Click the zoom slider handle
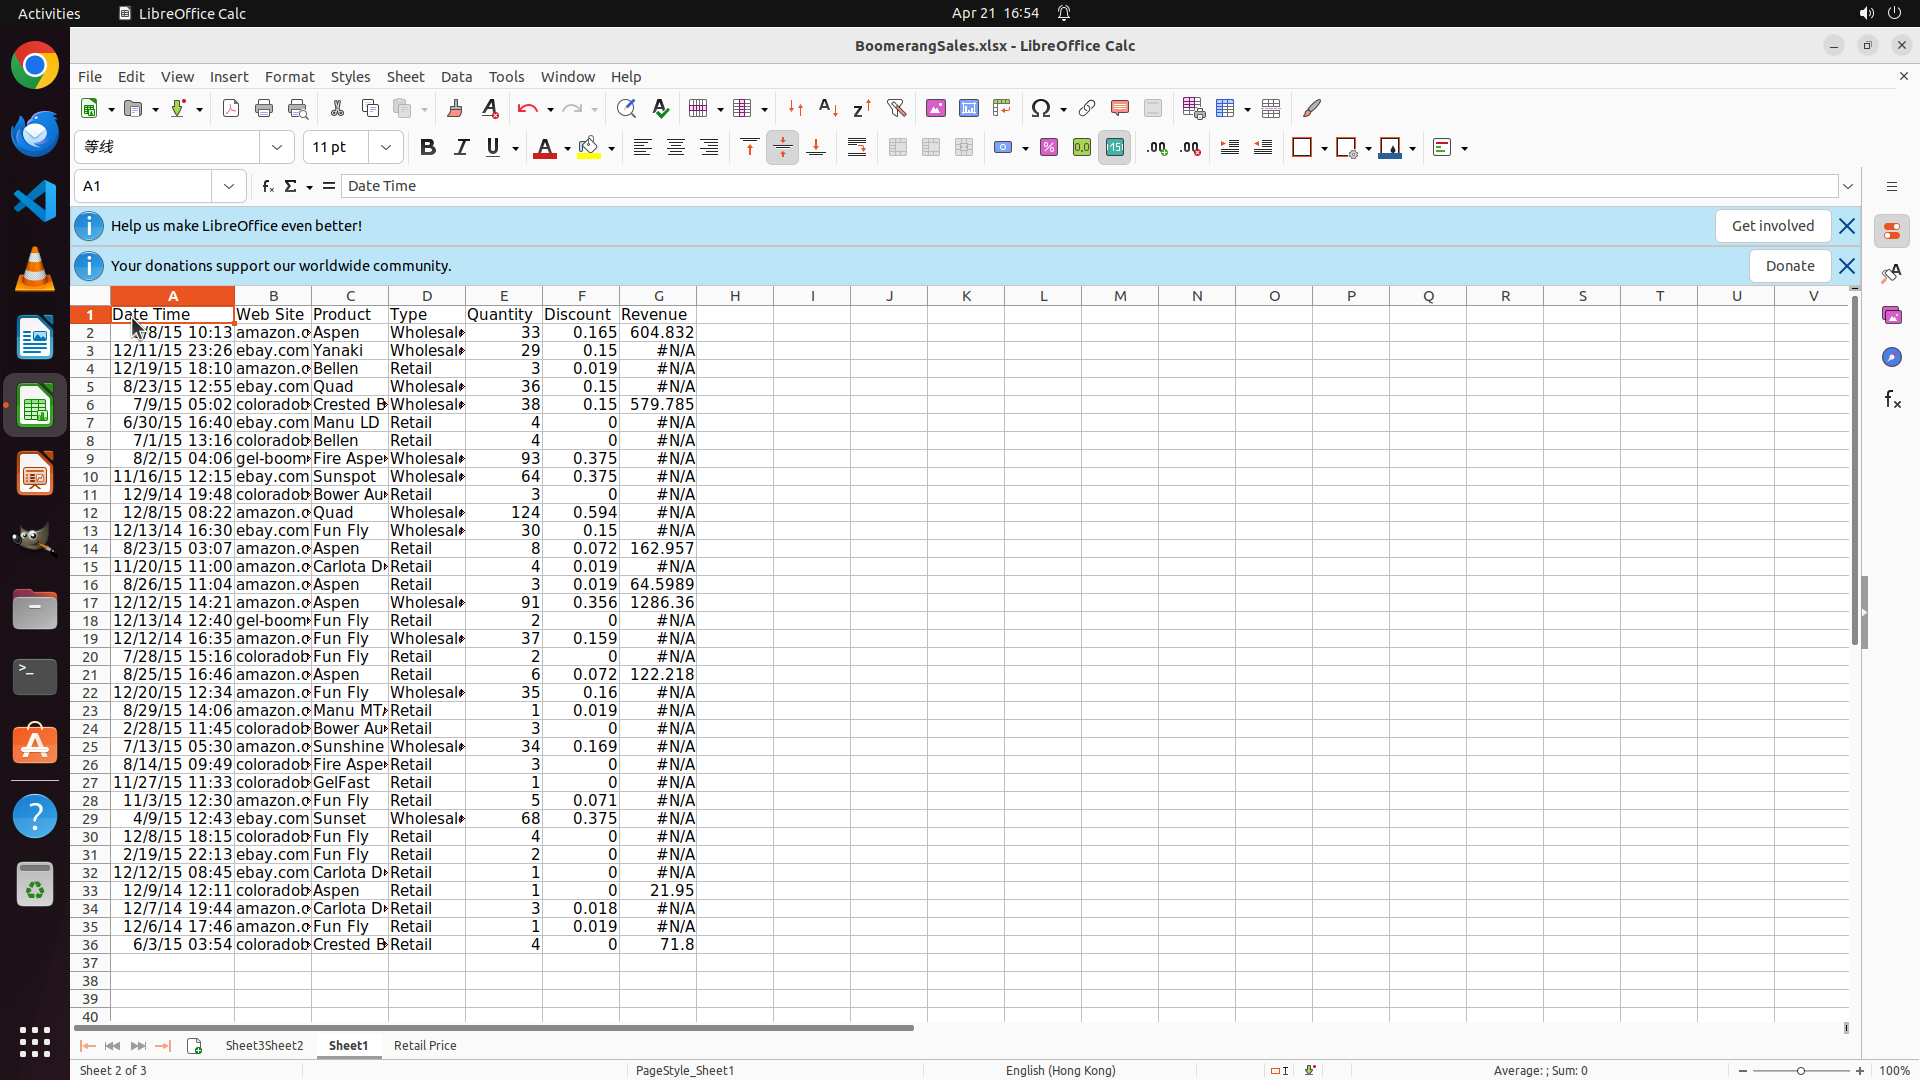The height and width of the screenshot is (1080, 1920). click(x=1801, y=1071)
